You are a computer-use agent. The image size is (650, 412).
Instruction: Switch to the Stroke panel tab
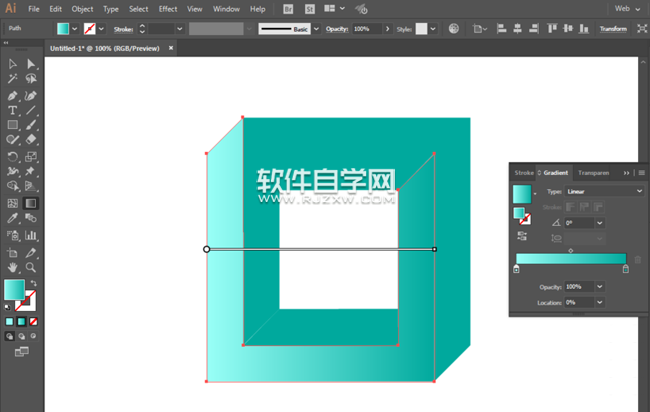pos(524,173)
